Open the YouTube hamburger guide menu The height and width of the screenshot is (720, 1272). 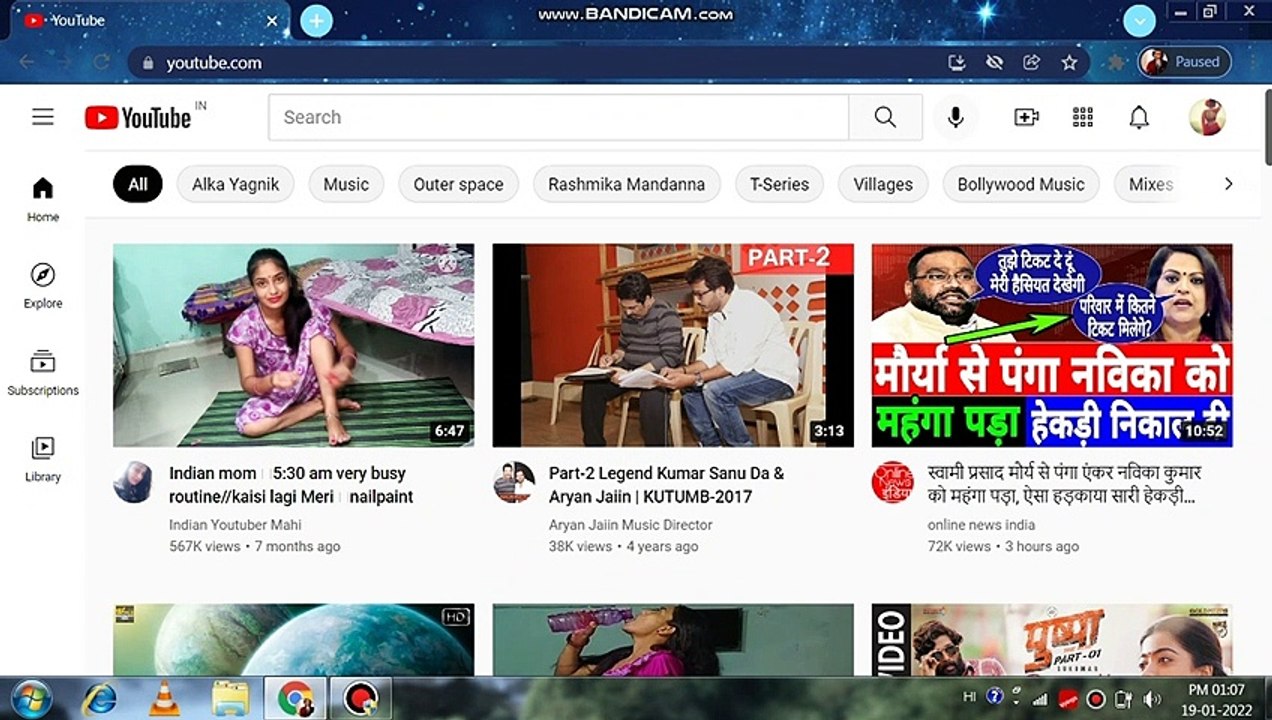43,117
